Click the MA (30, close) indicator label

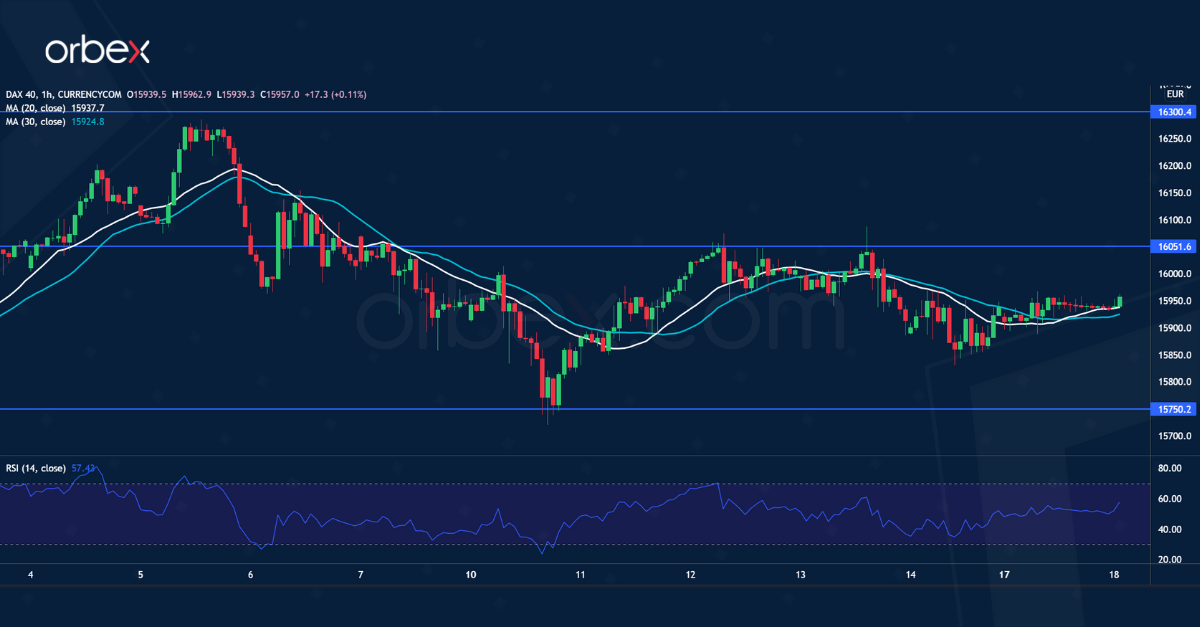point(35,122)
